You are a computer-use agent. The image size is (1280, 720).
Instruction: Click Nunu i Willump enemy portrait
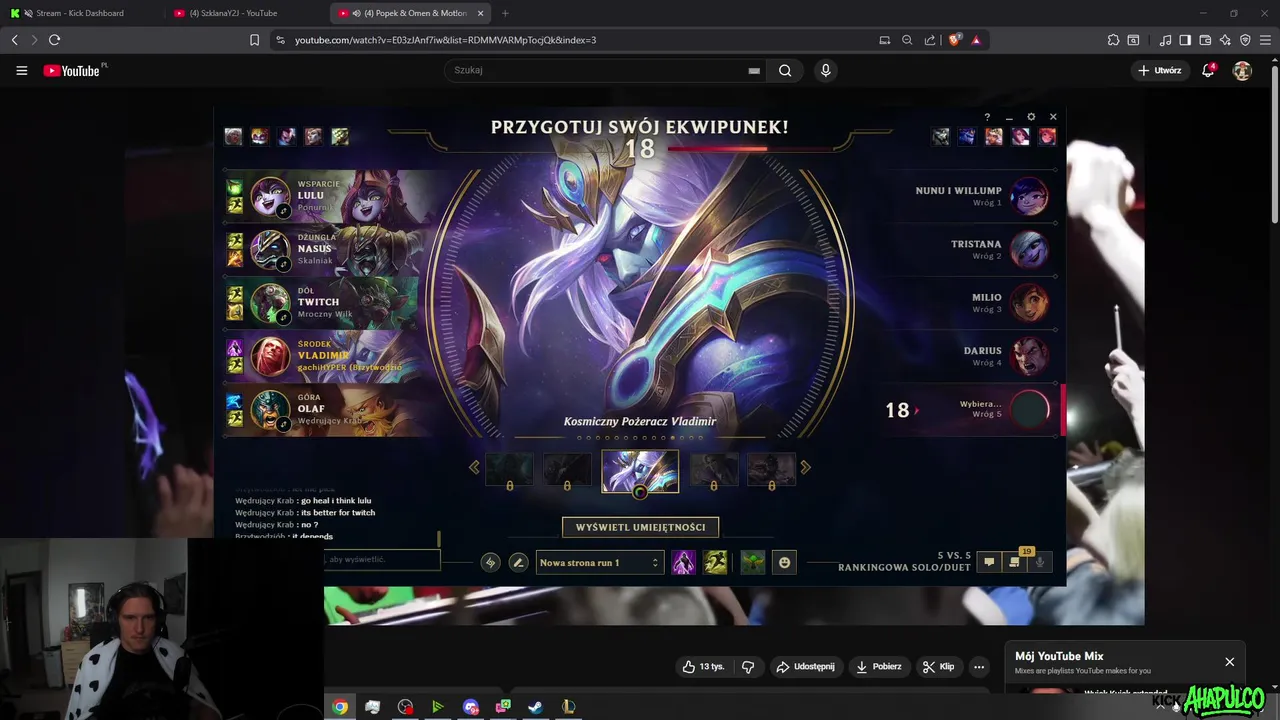pyautogui.click(x=1029, y=196)
